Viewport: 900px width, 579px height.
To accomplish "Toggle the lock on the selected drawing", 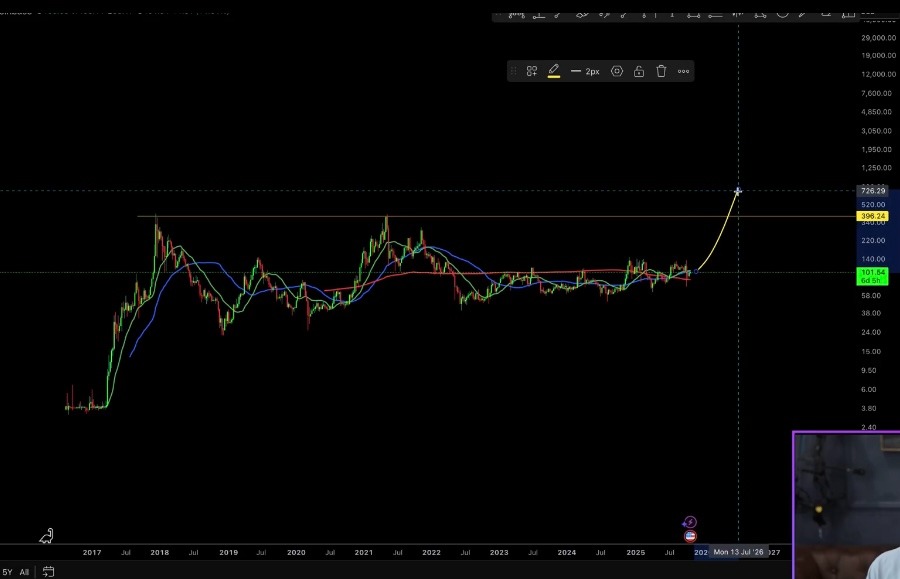I will tap(639, 71).
